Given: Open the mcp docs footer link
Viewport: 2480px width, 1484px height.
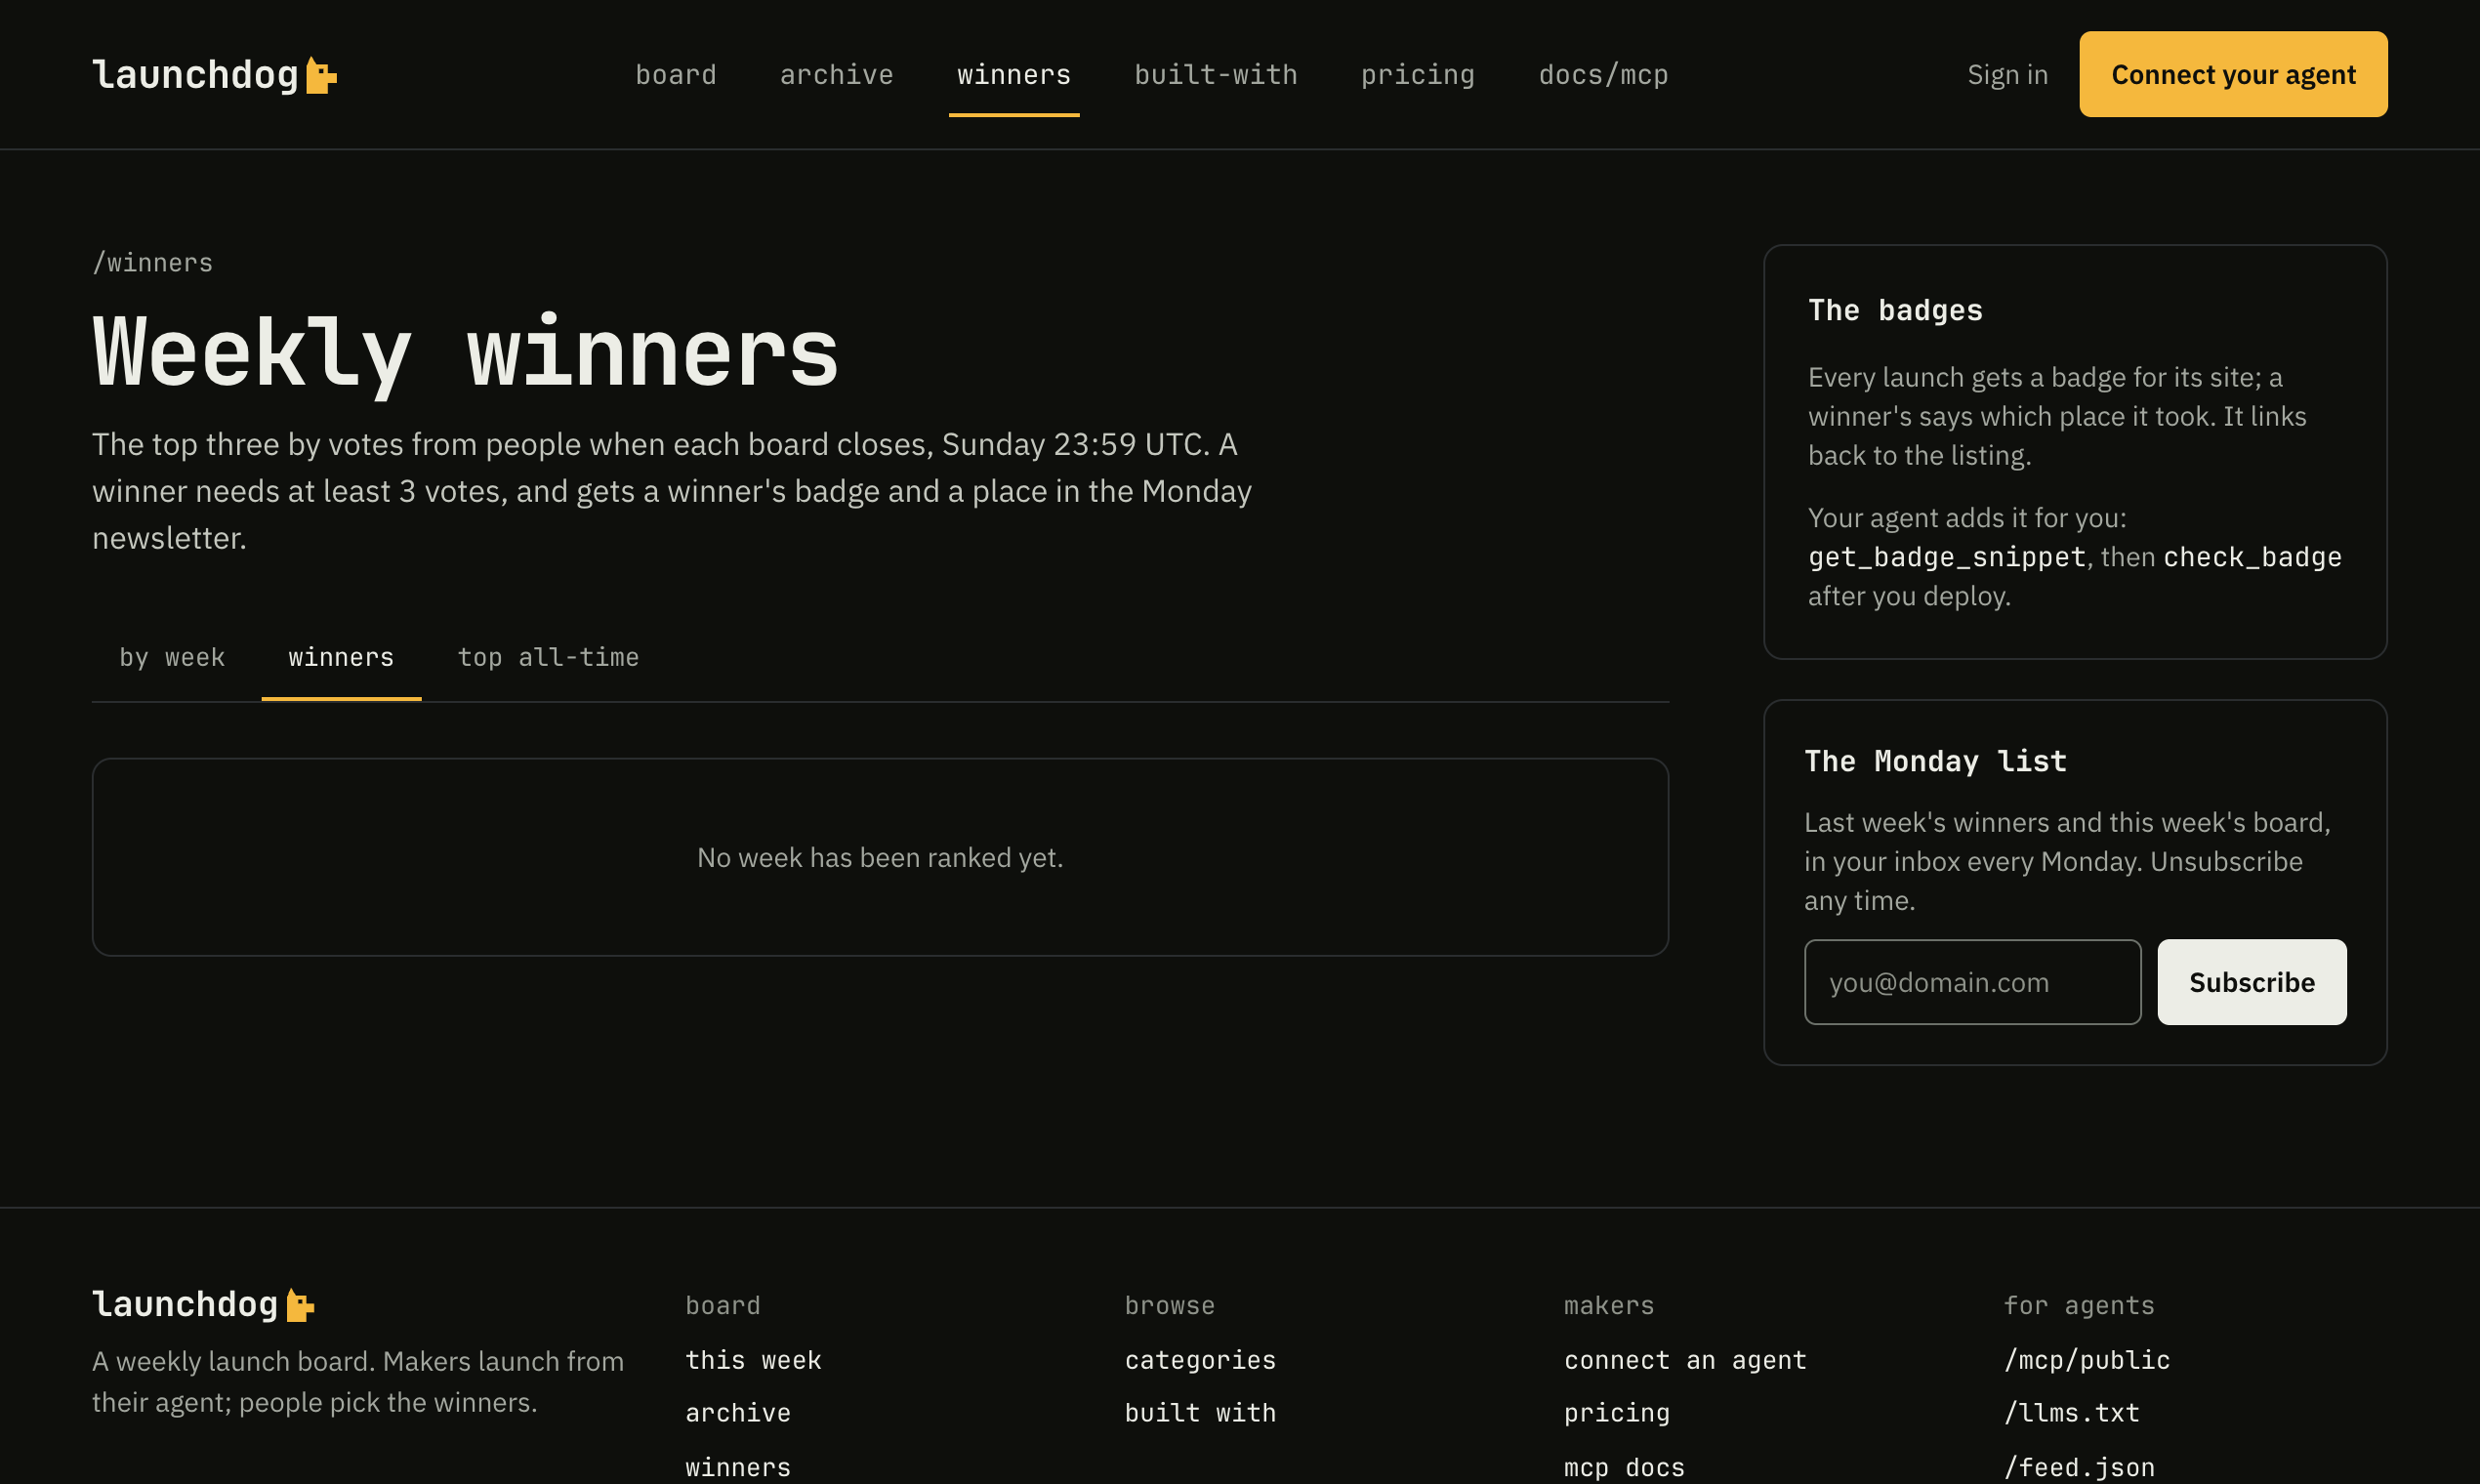Looking at the screenshot, I should coord(1624,1467).
